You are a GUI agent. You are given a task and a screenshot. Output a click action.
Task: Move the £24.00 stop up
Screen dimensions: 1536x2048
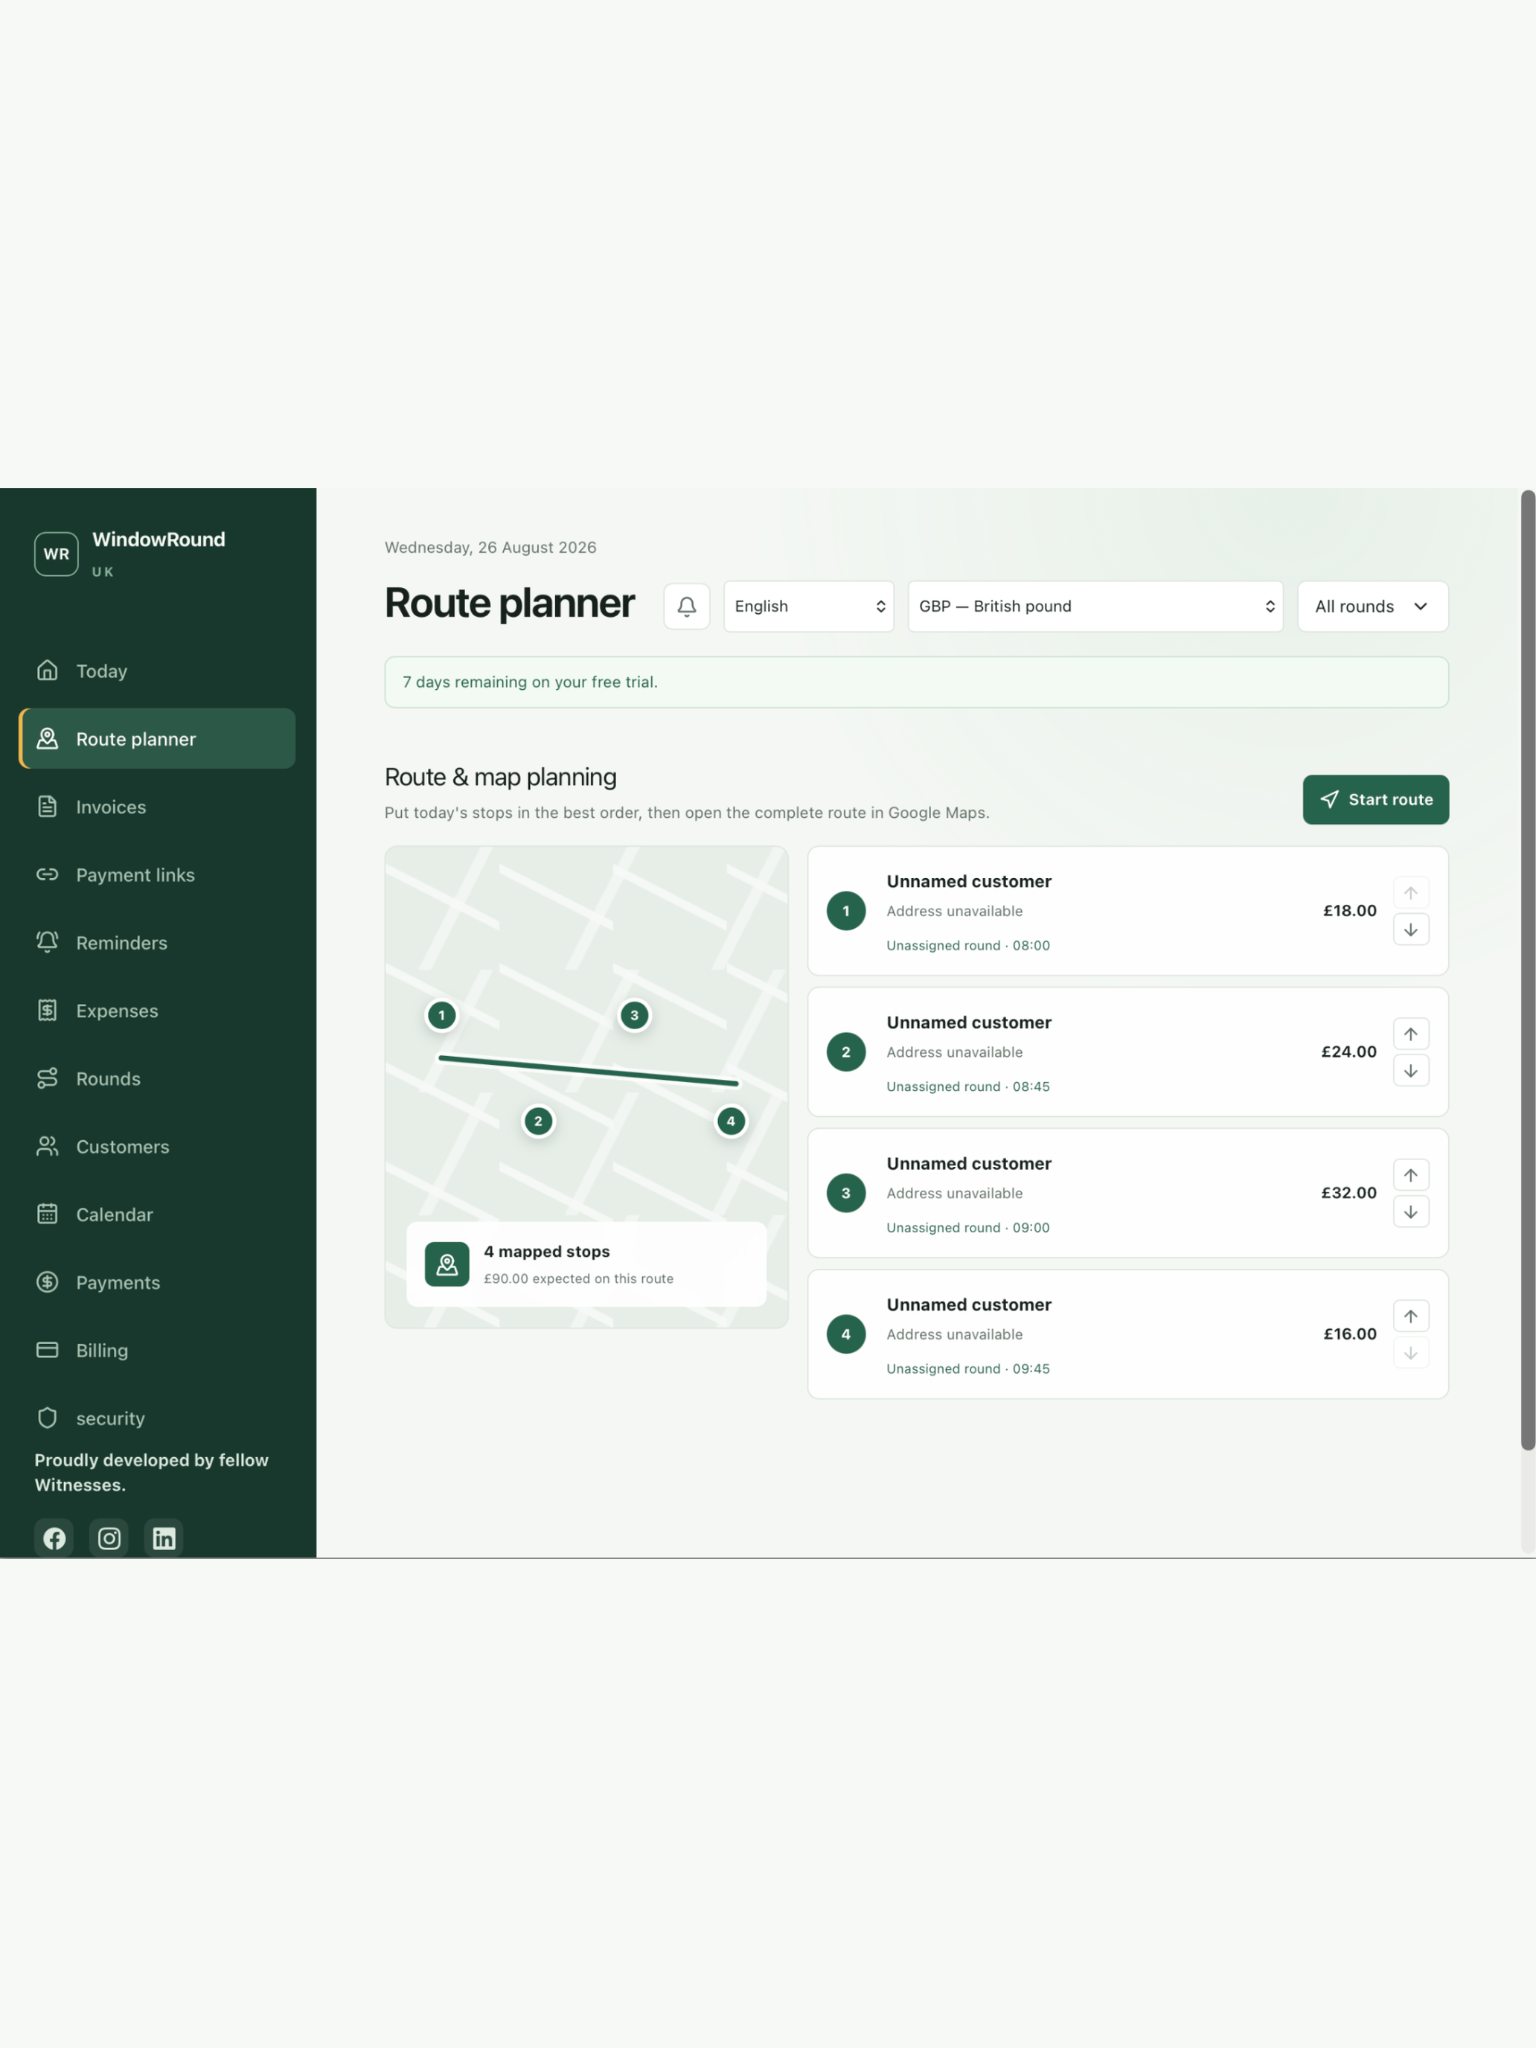pyautogui.click(x=1411, y=1034)
